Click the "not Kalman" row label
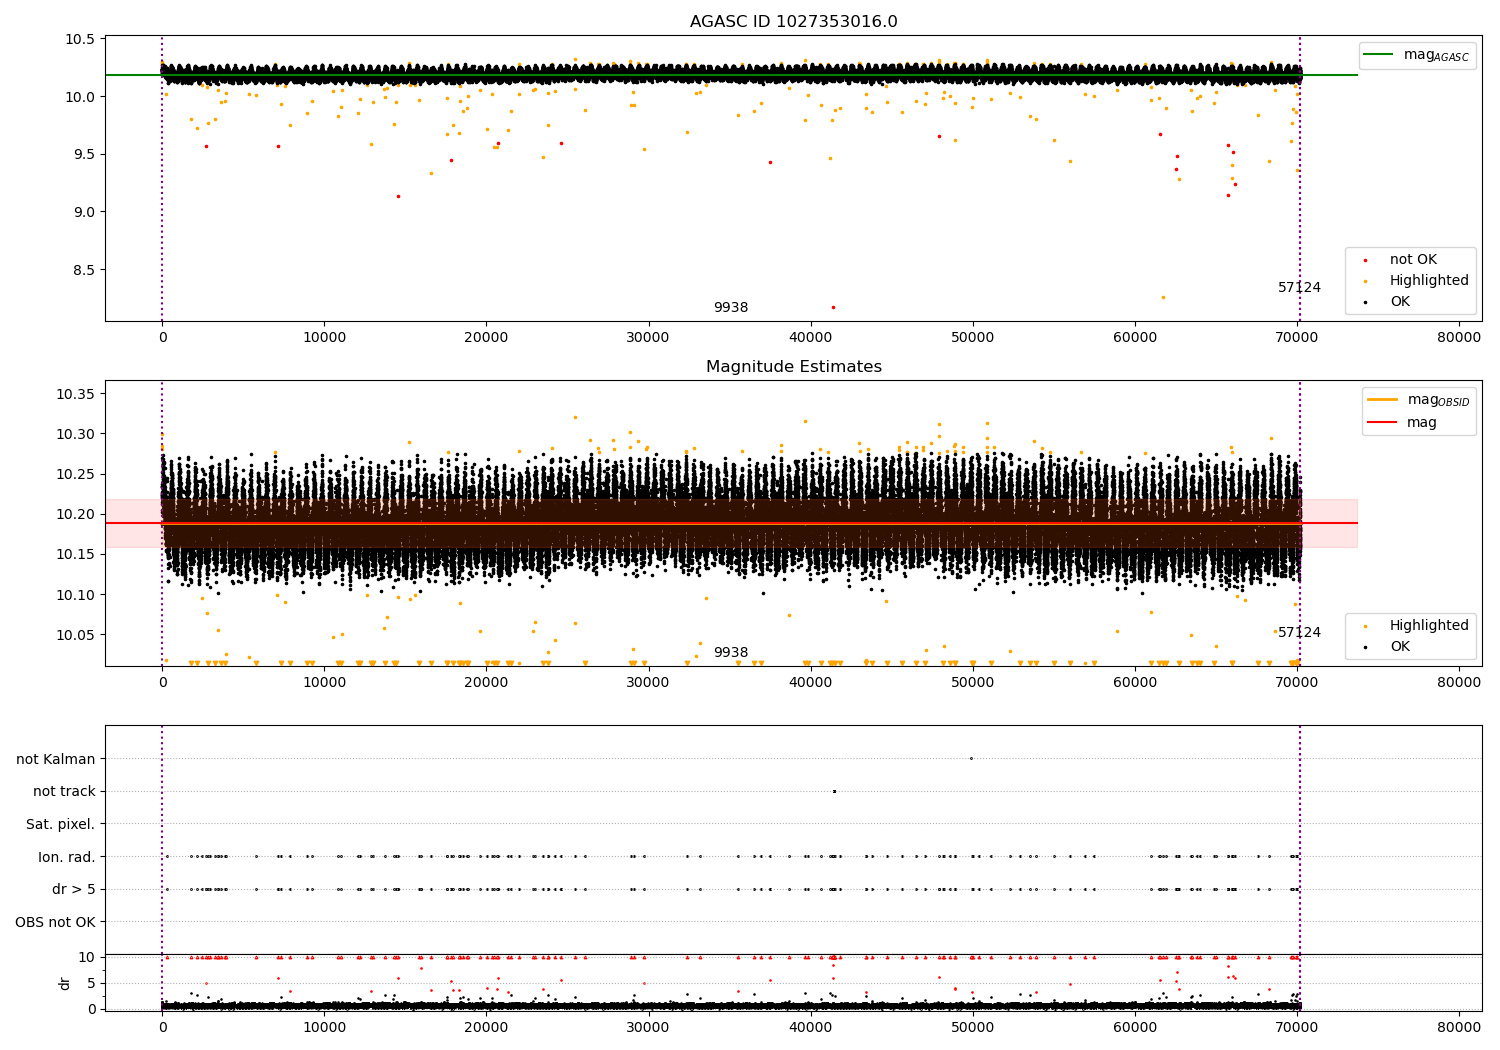The height and width of the screenshot is (1050, 1500). pos(56,759)
